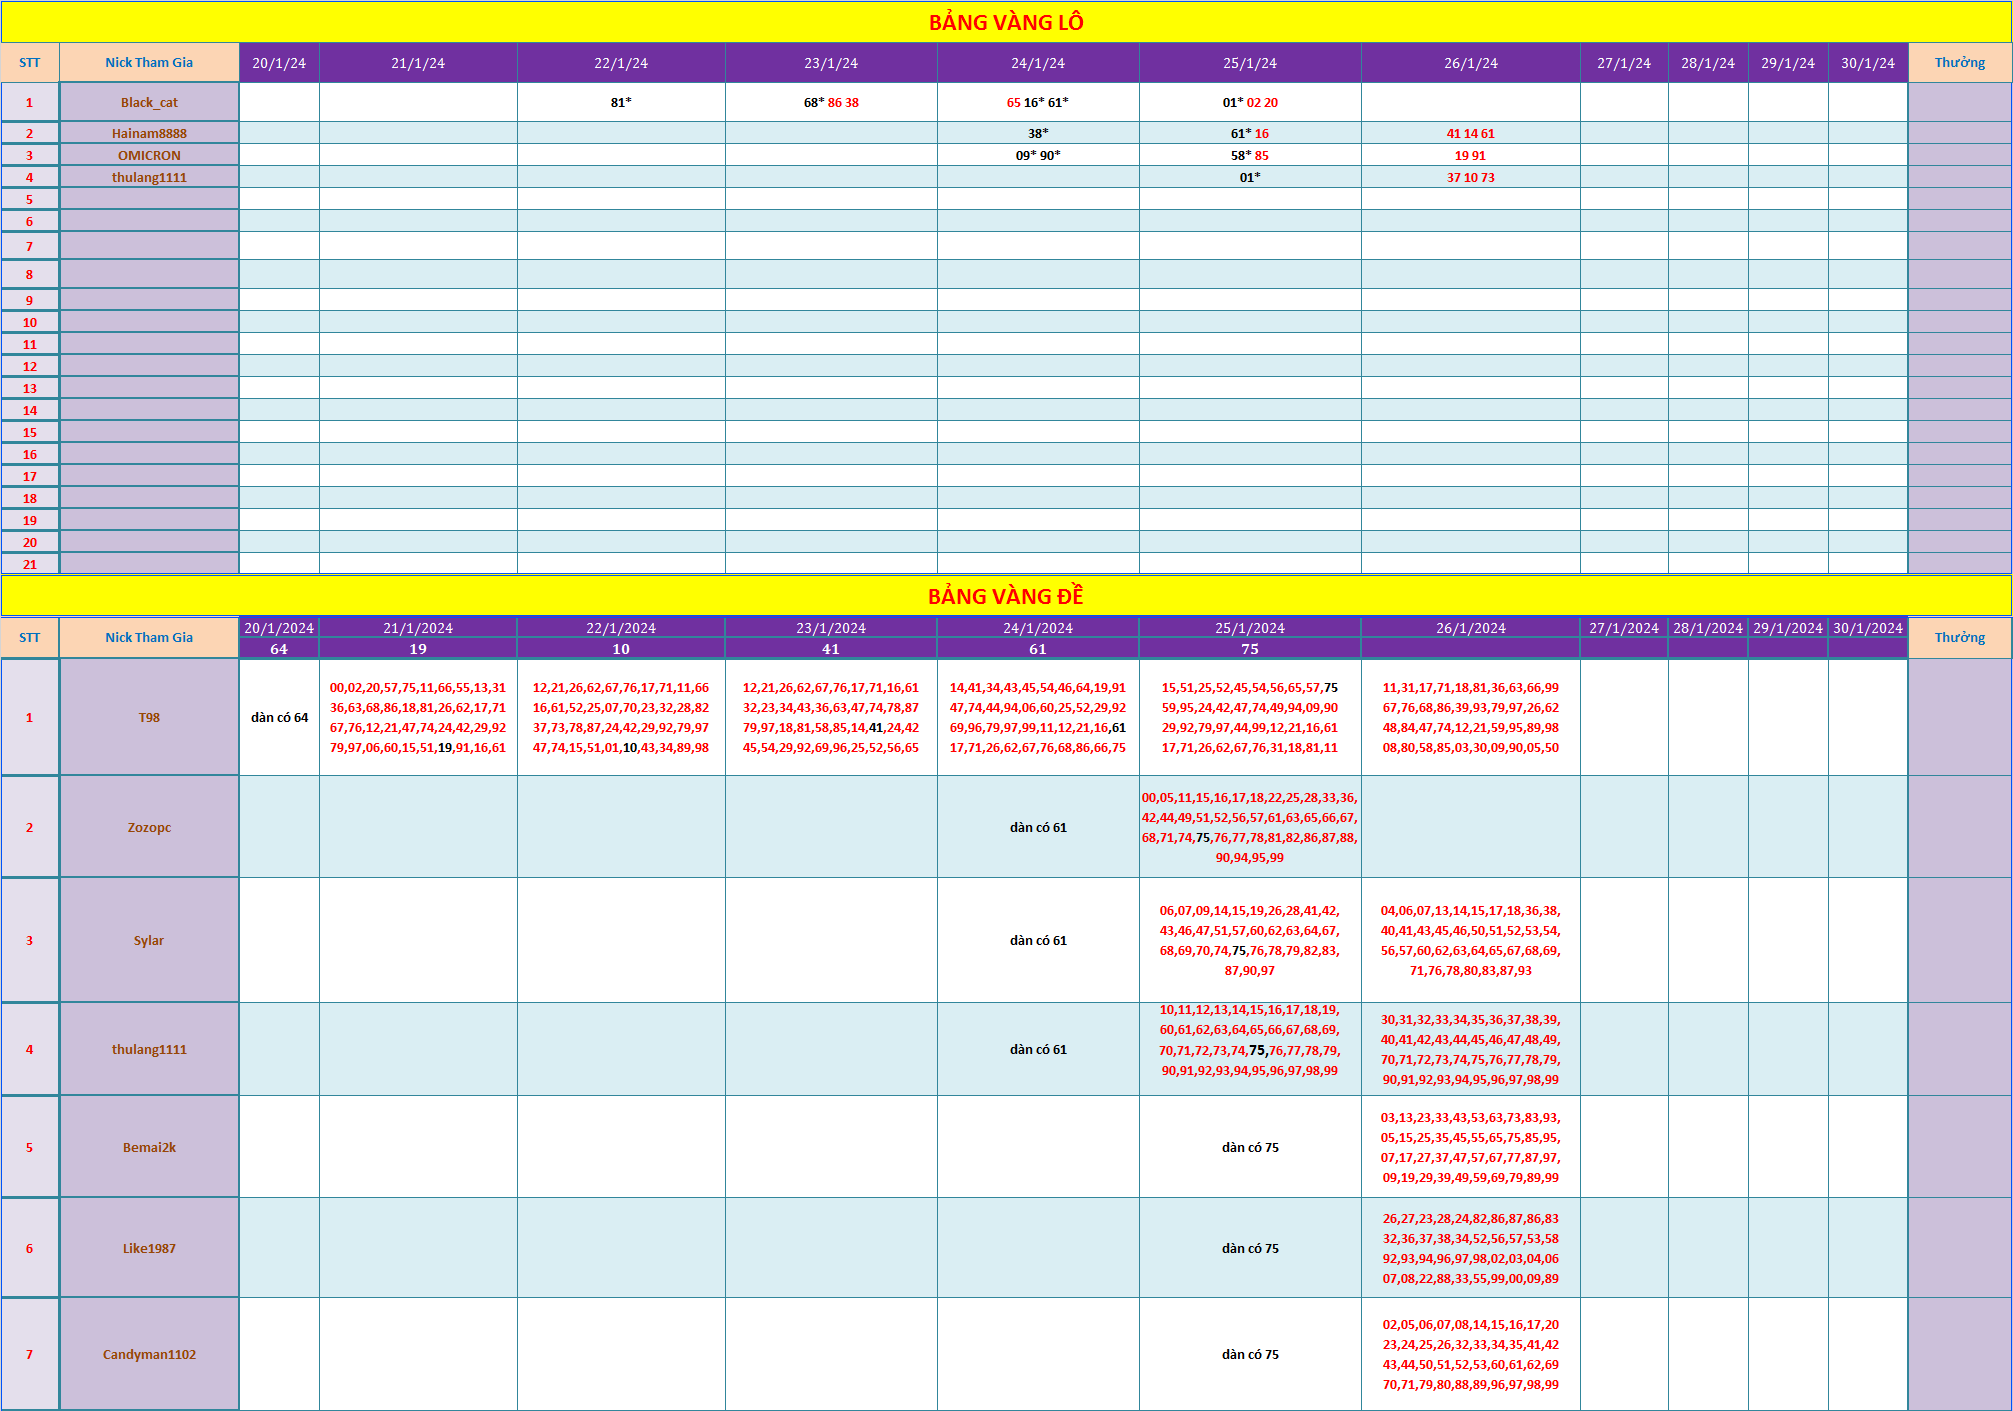The width and height of the screenshot is (2013, 1411).
Task: Click the cell containing 81*
Action: tap(621, 102)
